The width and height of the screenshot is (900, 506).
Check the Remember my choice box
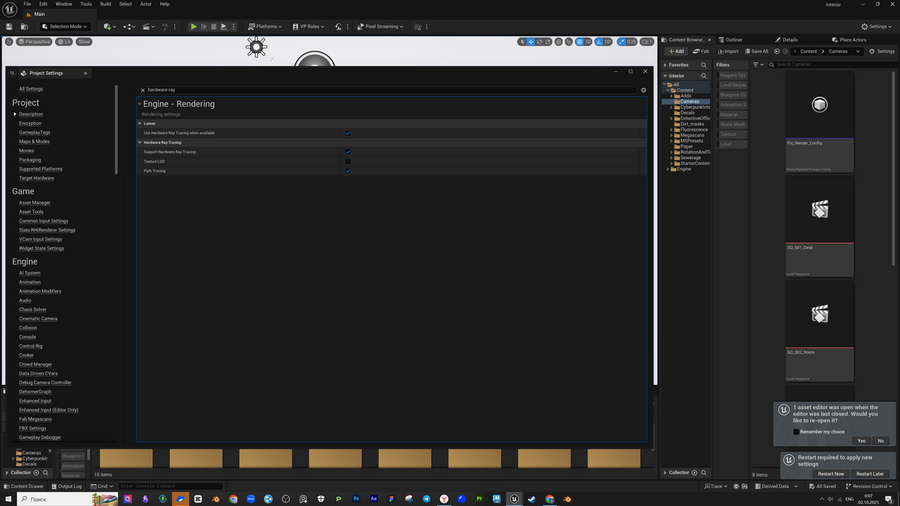pyautogui.click(x=797, y=432)
